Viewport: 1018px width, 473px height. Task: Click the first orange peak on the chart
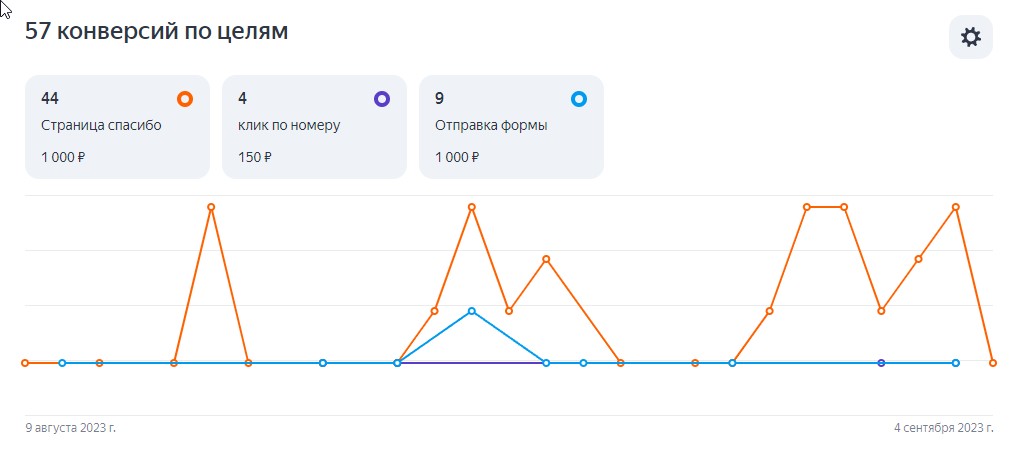pyautogui.click(x=211, y=207)
